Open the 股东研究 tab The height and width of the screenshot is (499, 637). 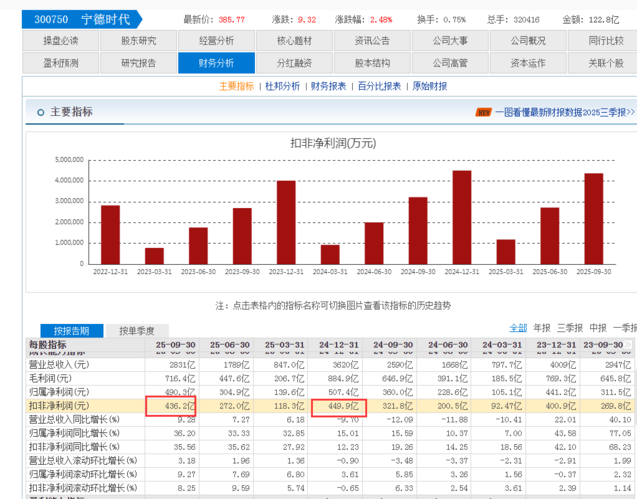coord(139,41)
